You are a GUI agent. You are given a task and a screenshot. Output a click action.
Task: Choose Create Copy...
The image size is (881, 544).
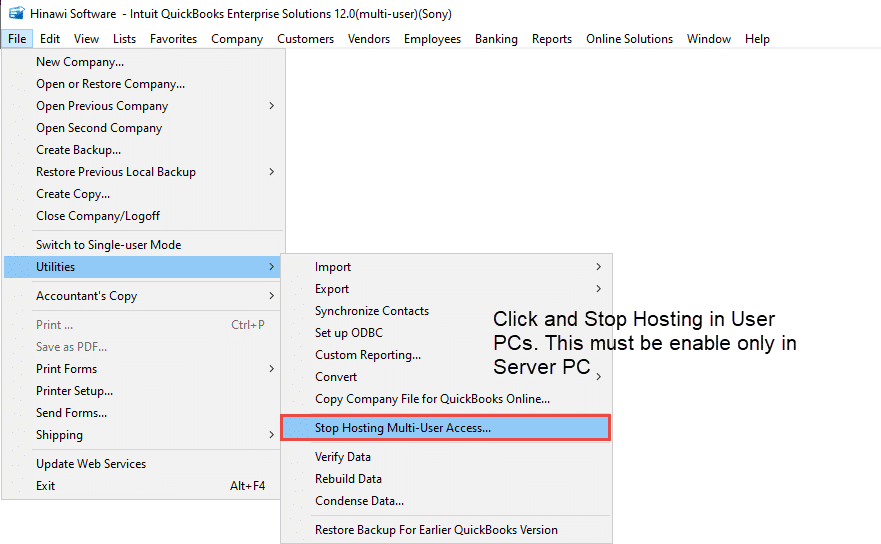[x=143, y=193]
